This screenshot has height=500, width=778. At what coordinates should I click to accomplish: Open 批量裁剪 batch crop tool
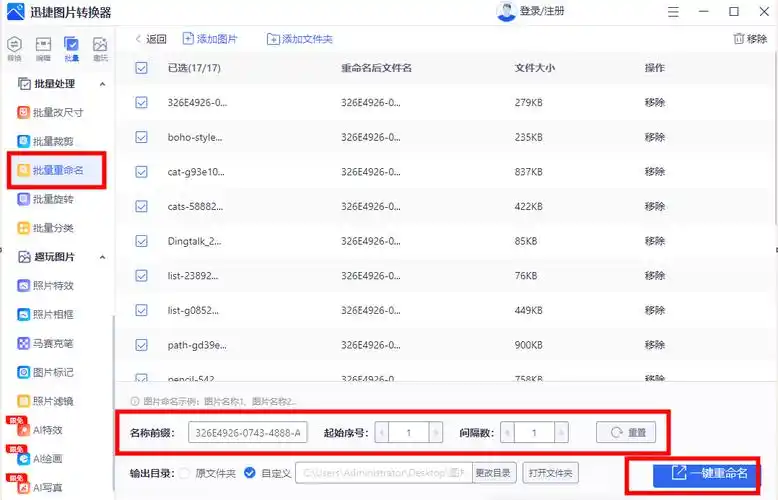(x=46, y=141)
